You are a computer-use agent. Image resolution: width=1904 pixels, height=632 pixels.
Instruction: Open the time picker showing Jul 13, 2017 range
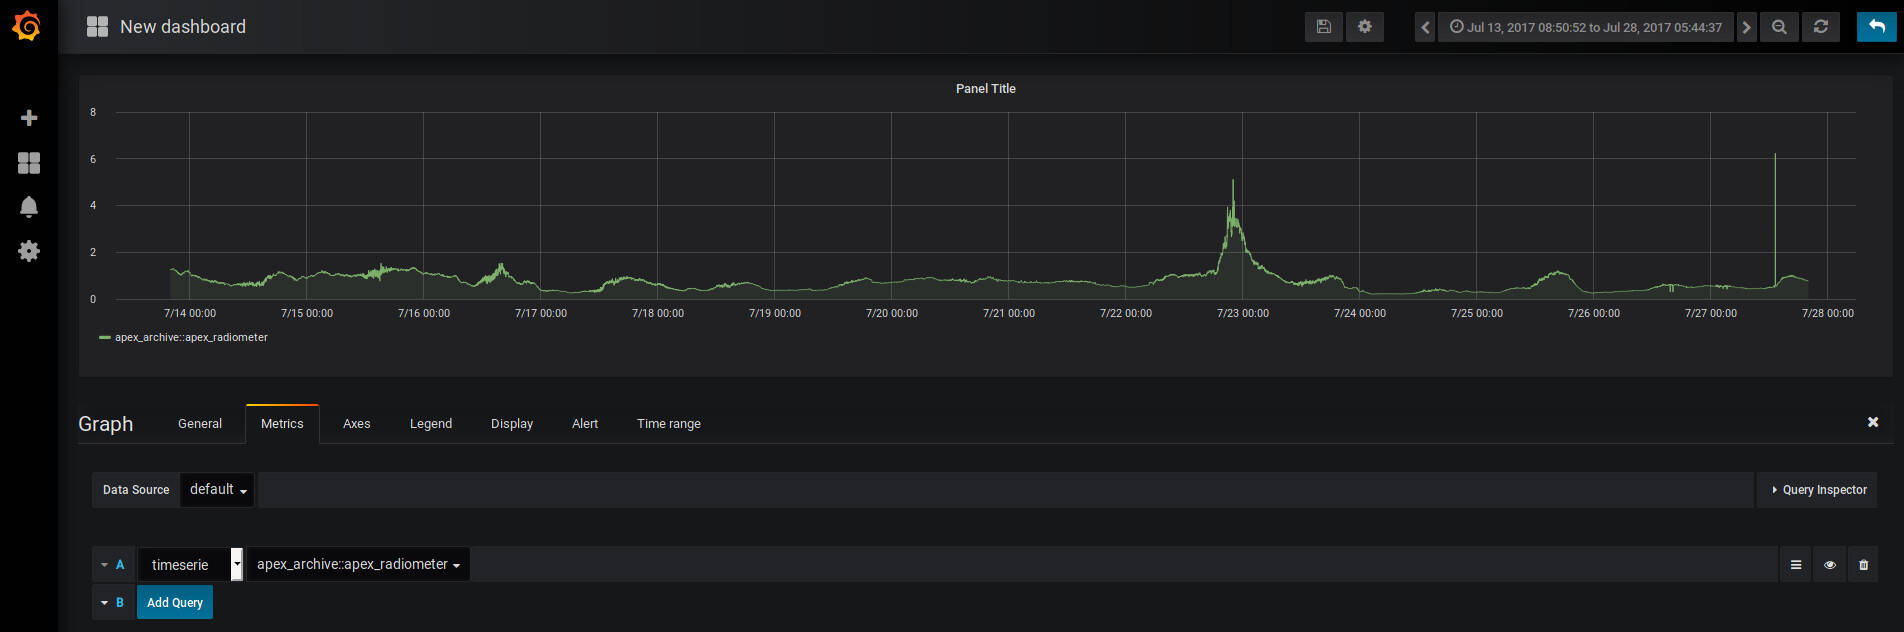pos(1586,27)
